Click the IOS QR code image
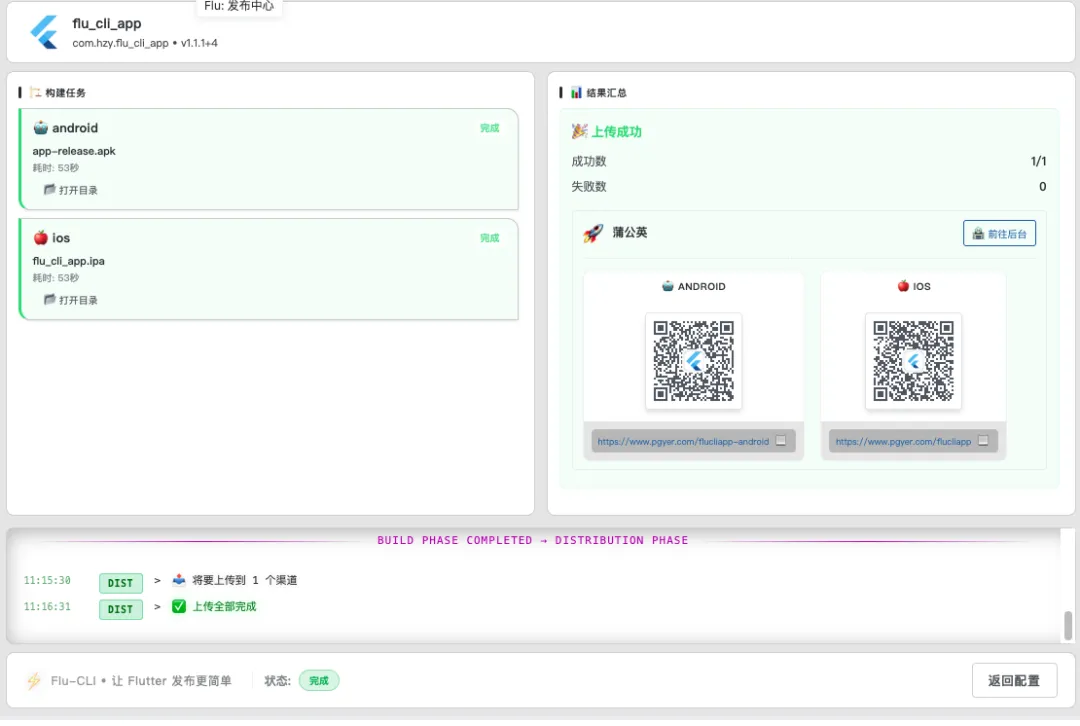The width and height of the screenshot is (1080, 726). coord(913,361)
